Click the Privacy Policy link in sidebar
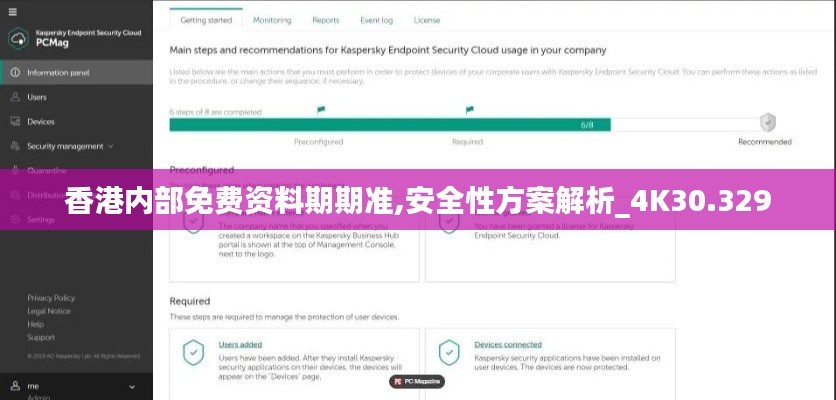Viewport: 836px width, 400px height. 51,298
